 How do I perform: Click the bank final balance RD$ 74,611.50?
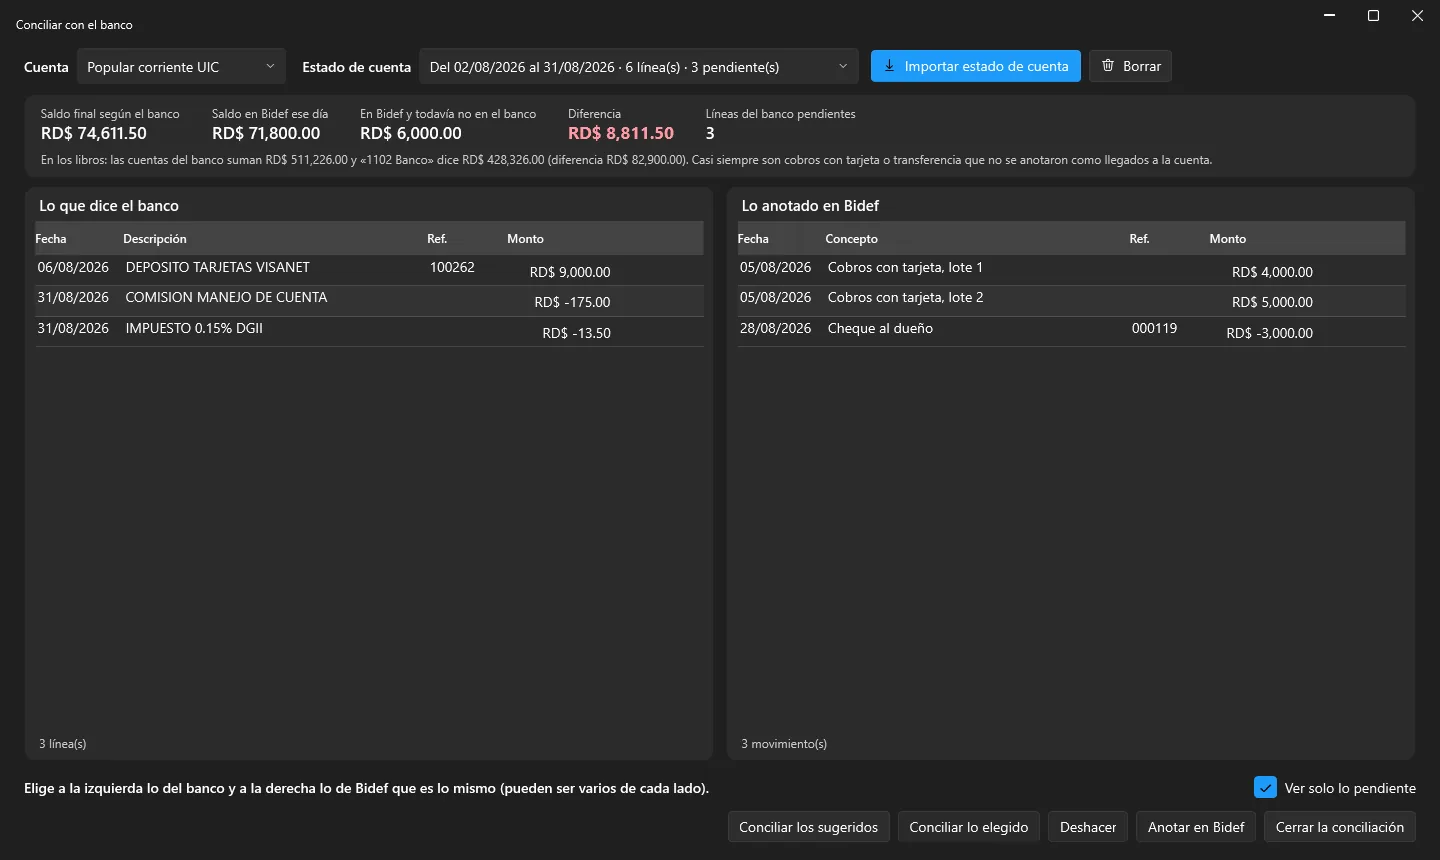[x=94, y=133]
